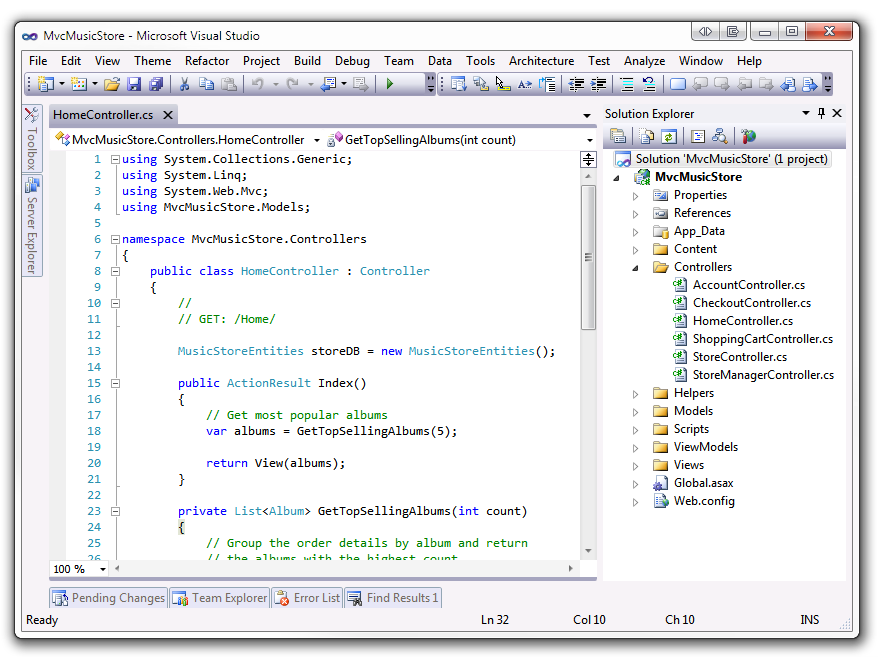The height and width of the screenshot is (657, 878).
Task: Click the editor vertical scrollbar thumb
Action: pyautogui.click(x=589, y=258)
